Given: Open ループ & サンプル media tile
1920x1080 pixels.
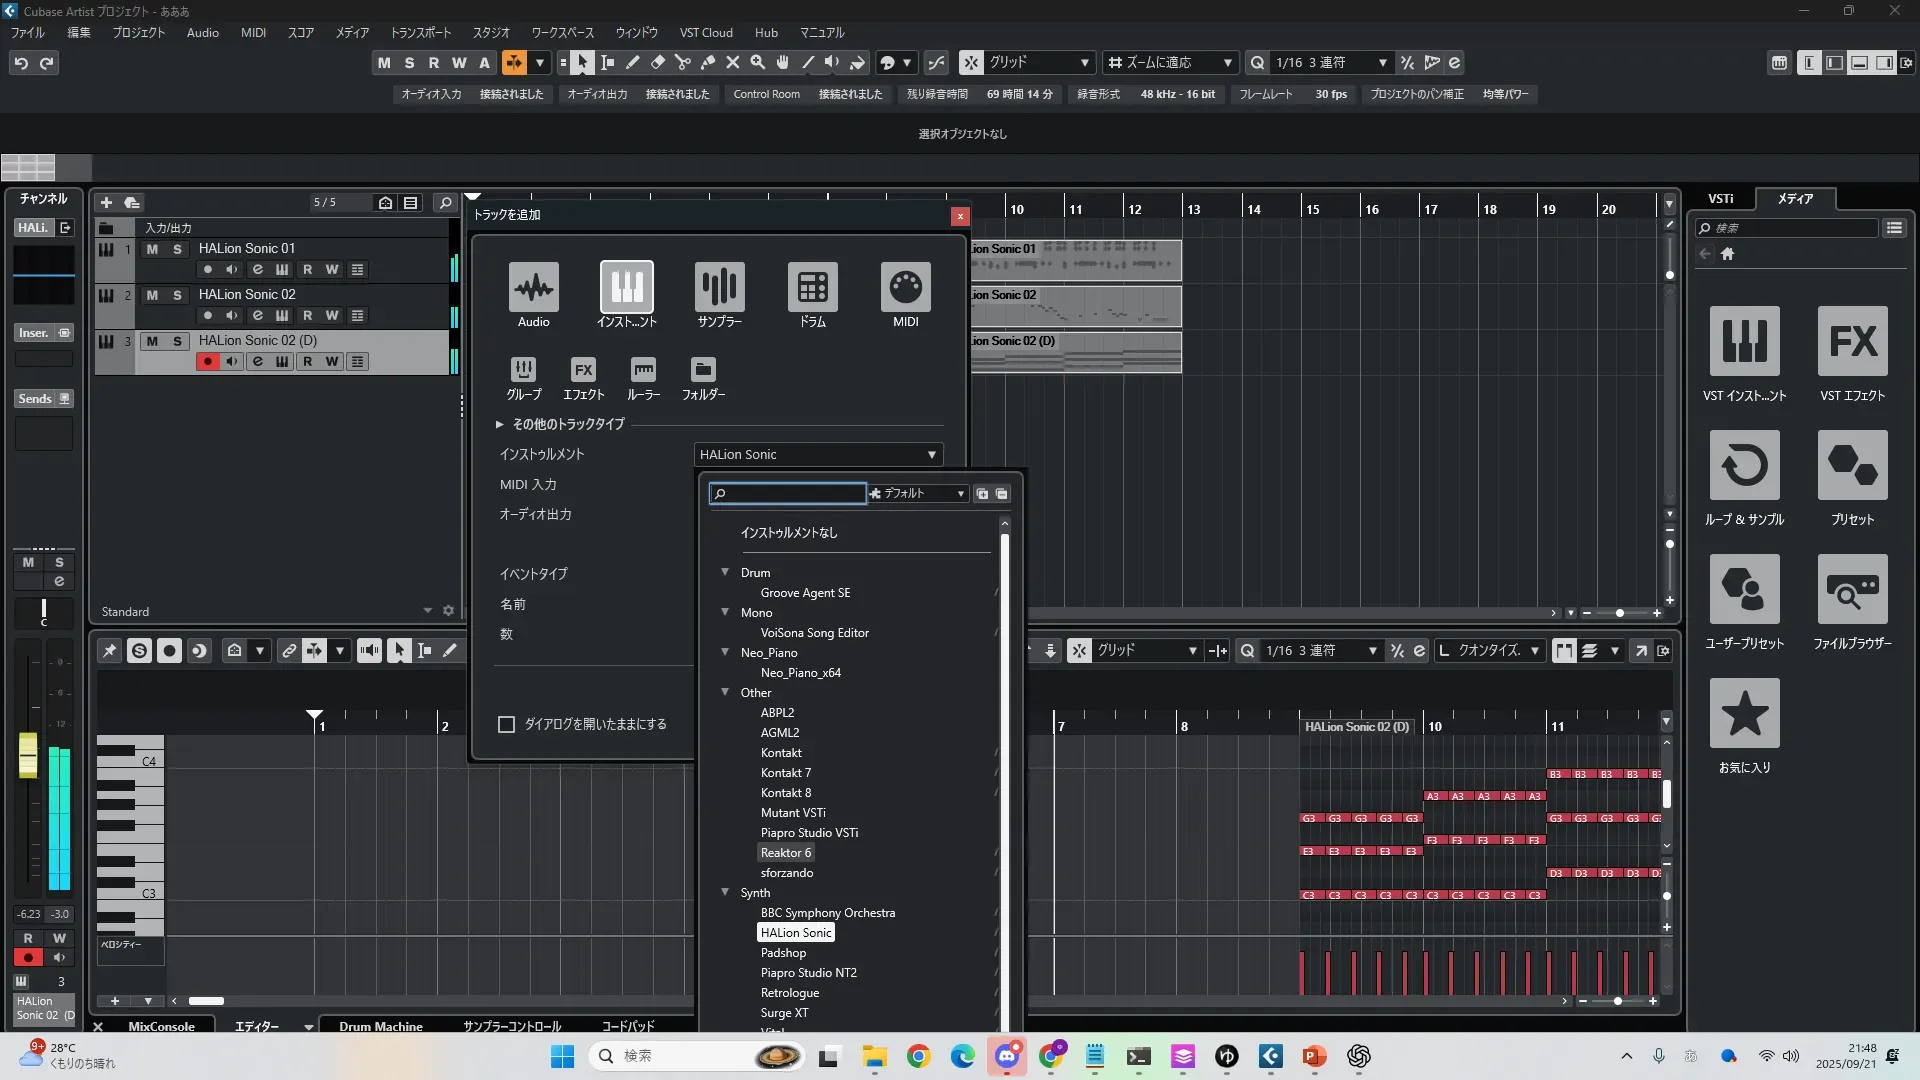Looking at the screenshot, I should (1744, 466).
